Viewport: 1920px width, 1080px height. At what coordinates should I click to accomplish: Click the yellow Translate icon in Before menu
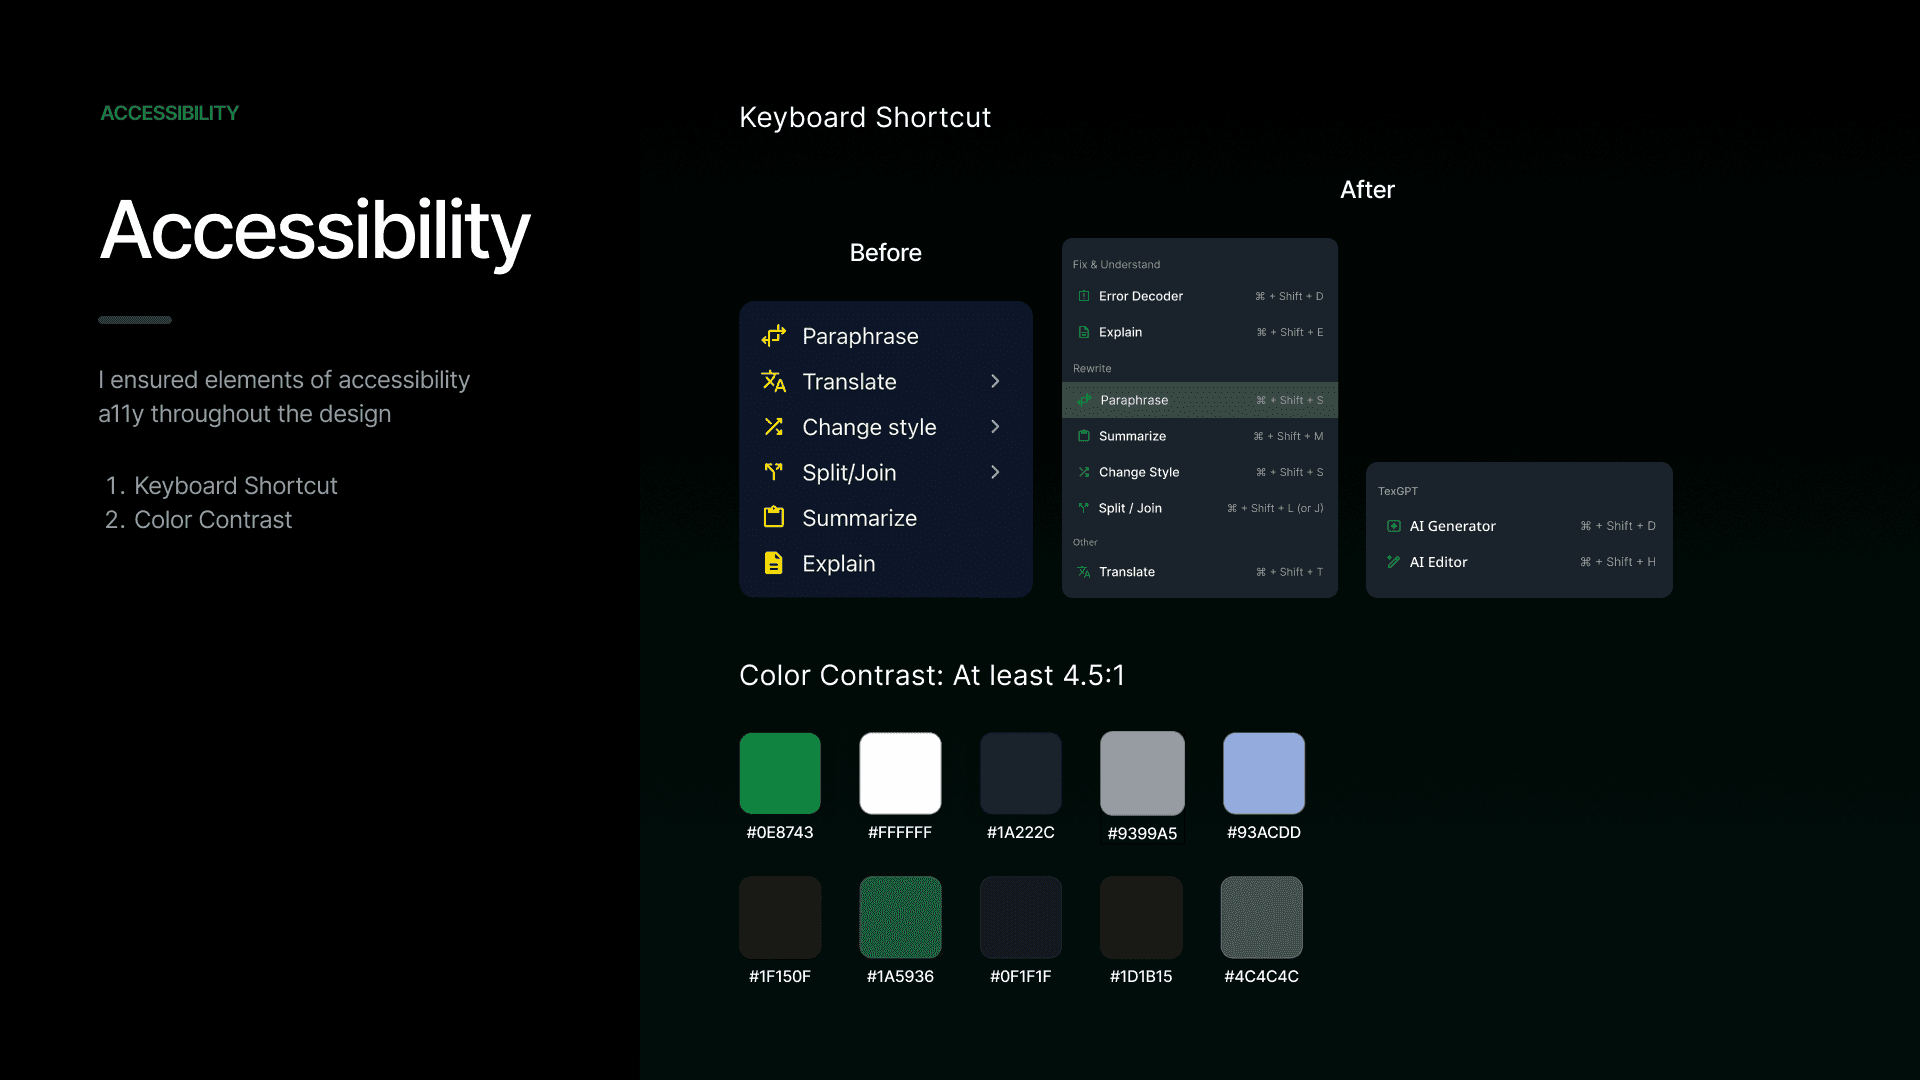pyautogui.click(x=773, y=381)
